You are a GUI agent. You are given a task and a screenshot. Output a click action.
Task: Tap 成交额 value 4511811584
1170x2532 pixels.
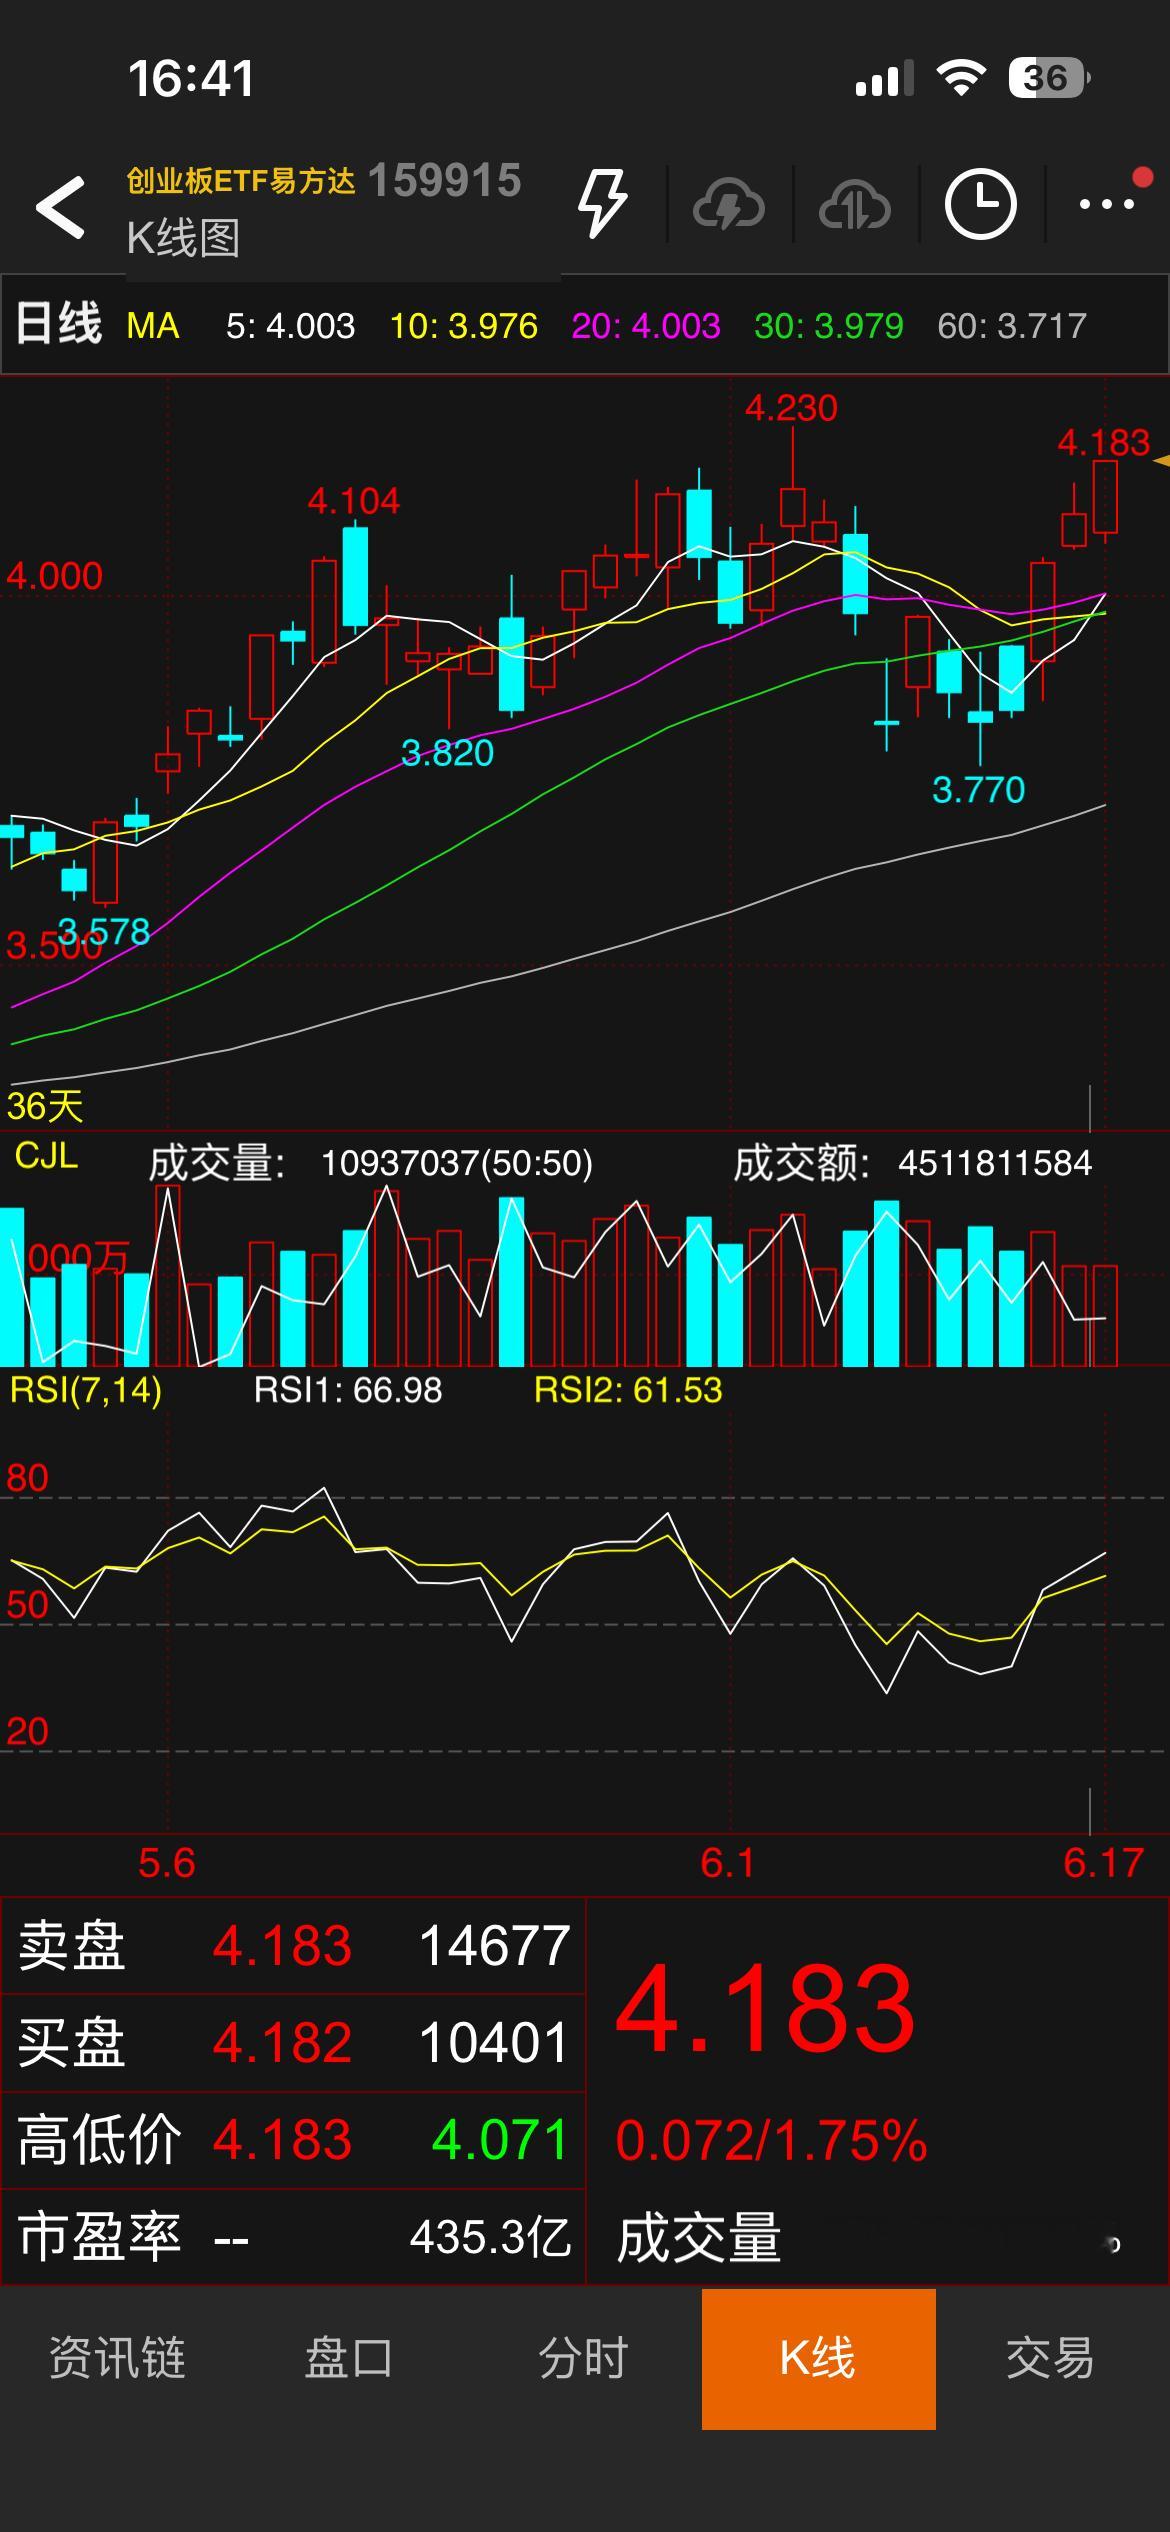tap(995, 1163)
